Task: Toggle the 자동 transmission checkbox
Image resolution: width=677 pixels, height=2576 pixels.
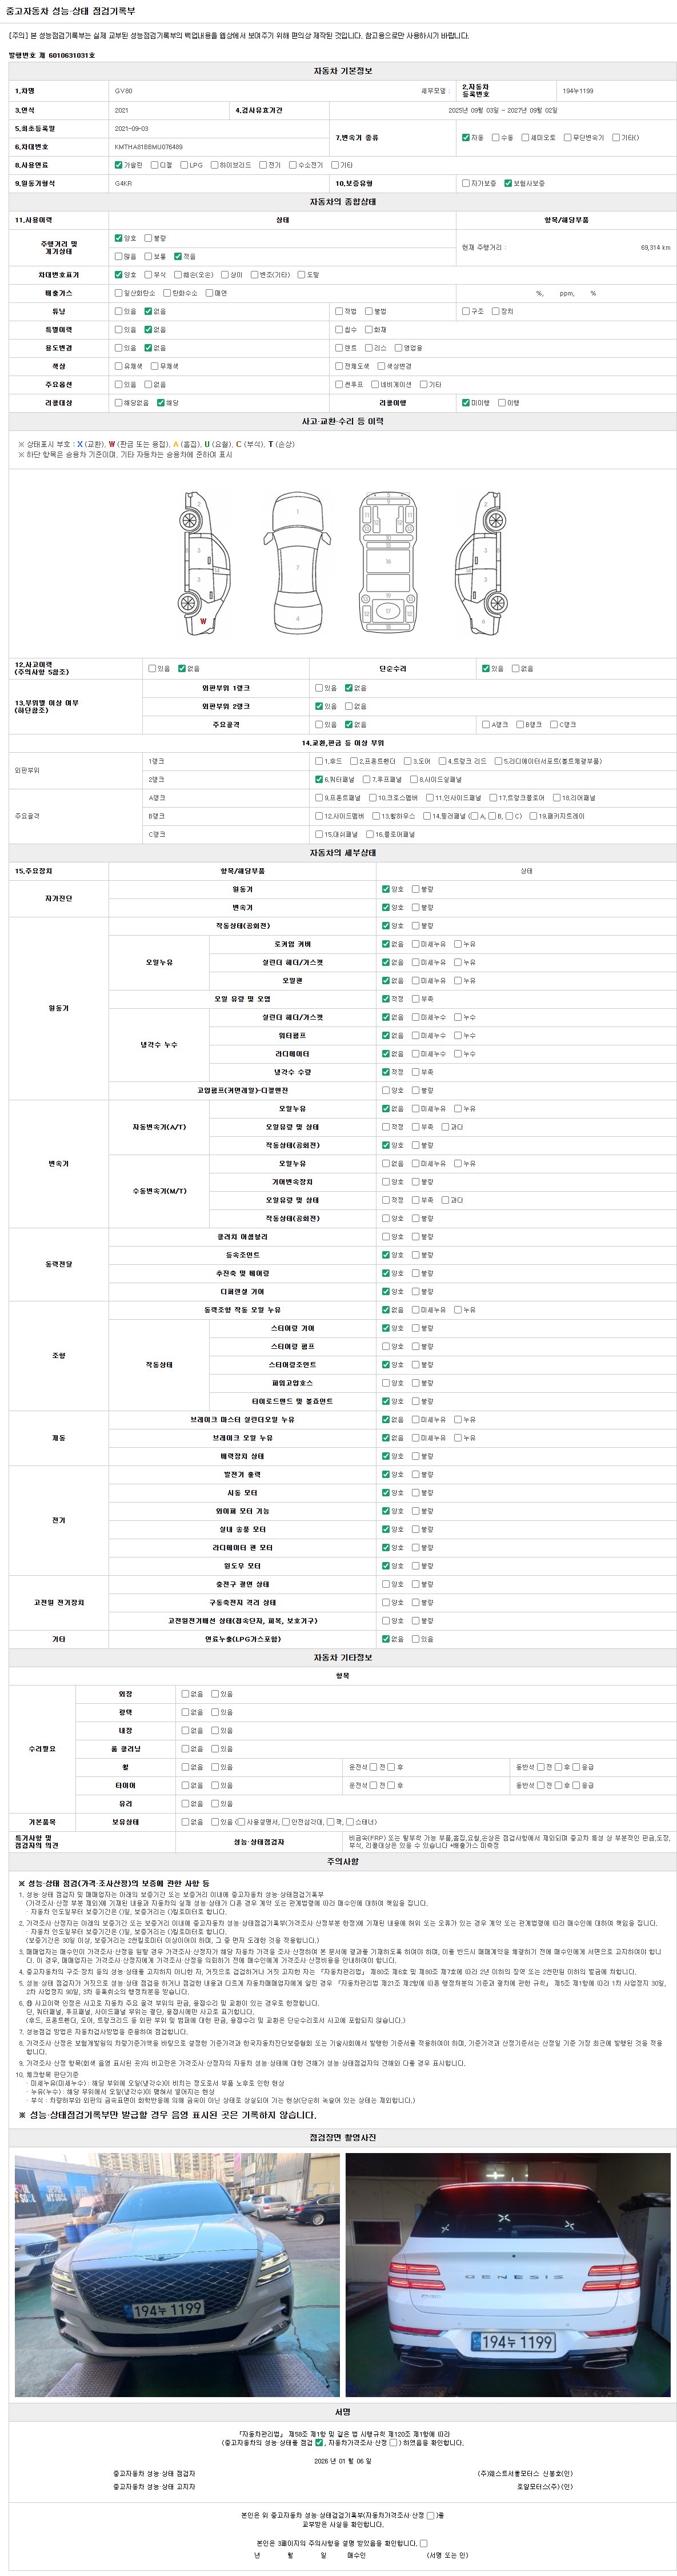Action: click(x=465, y=137)
